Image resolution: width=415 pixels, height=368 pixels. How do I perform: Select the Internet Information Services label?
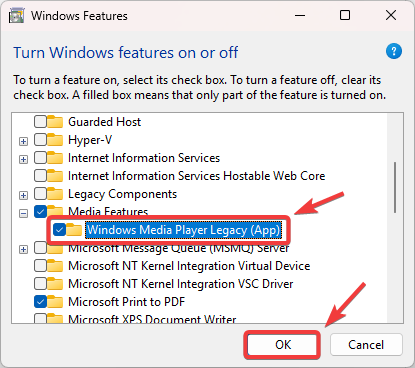[x=144, y=158]
